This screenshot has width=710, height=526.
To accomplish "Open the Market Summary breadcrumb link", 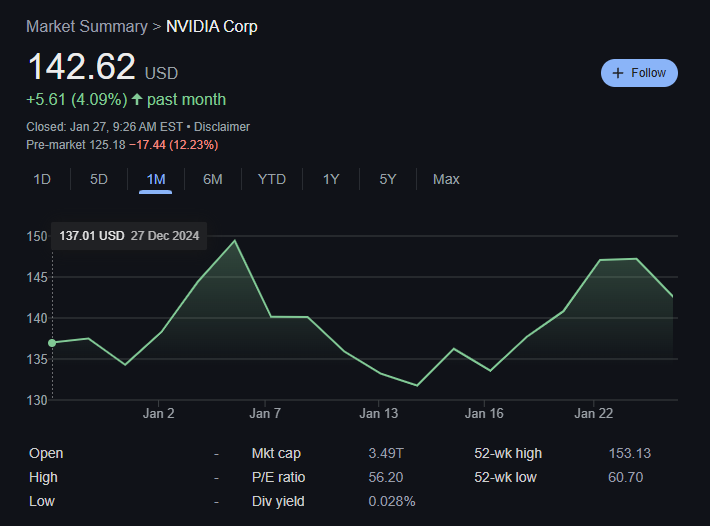I will [87, 27].
